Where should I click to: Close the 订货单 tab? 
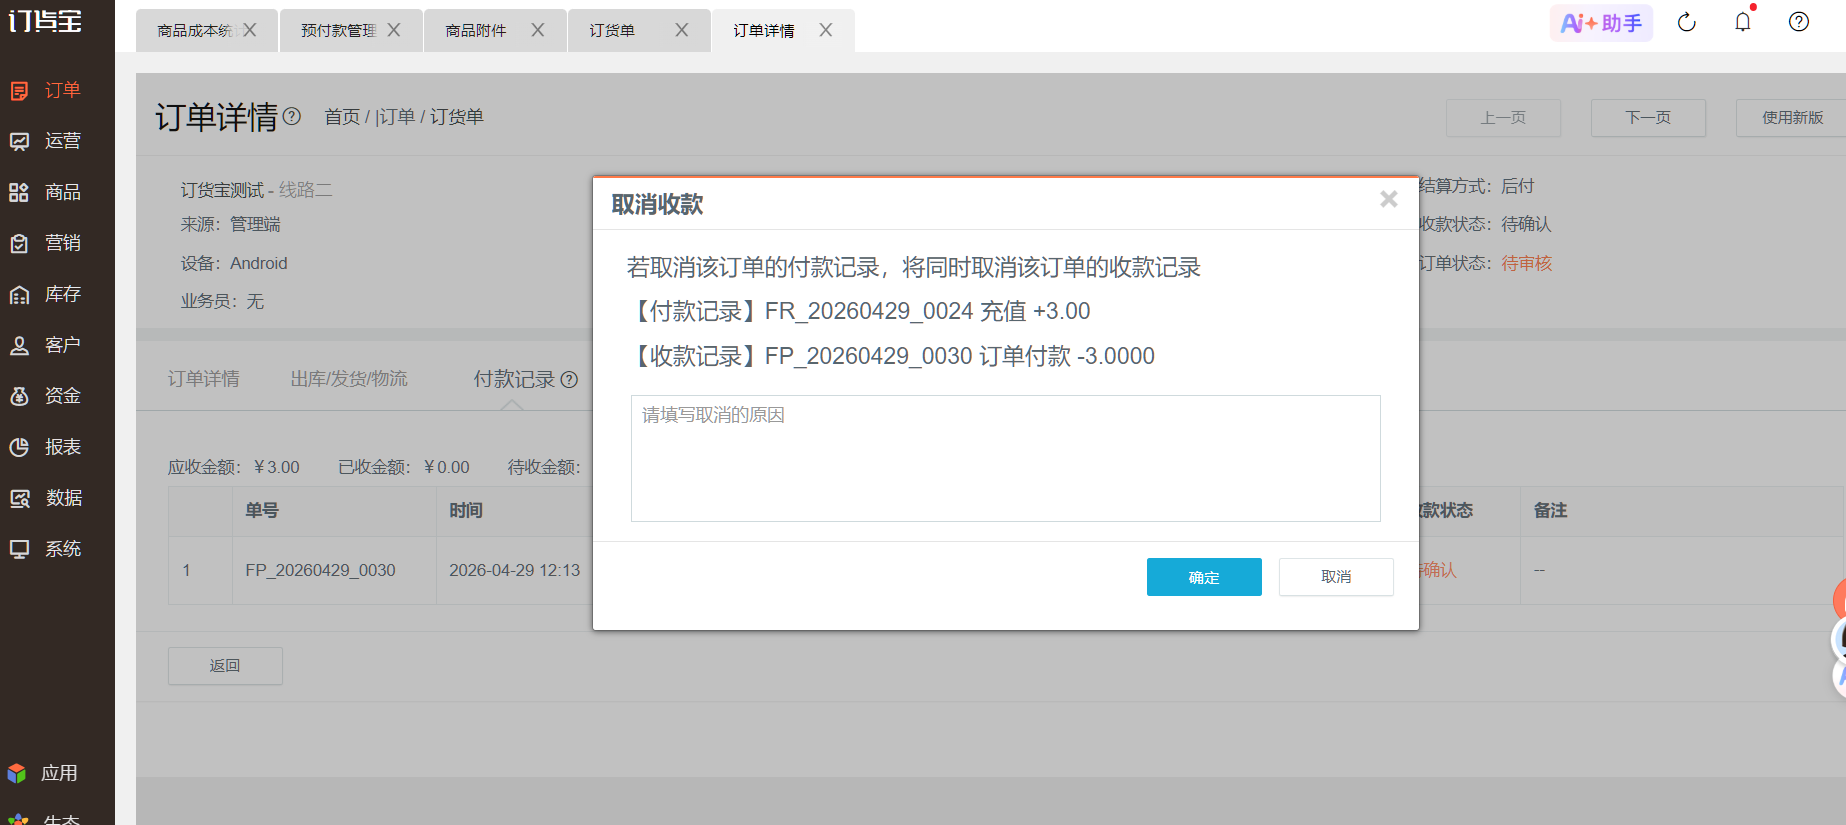(682, 30)
